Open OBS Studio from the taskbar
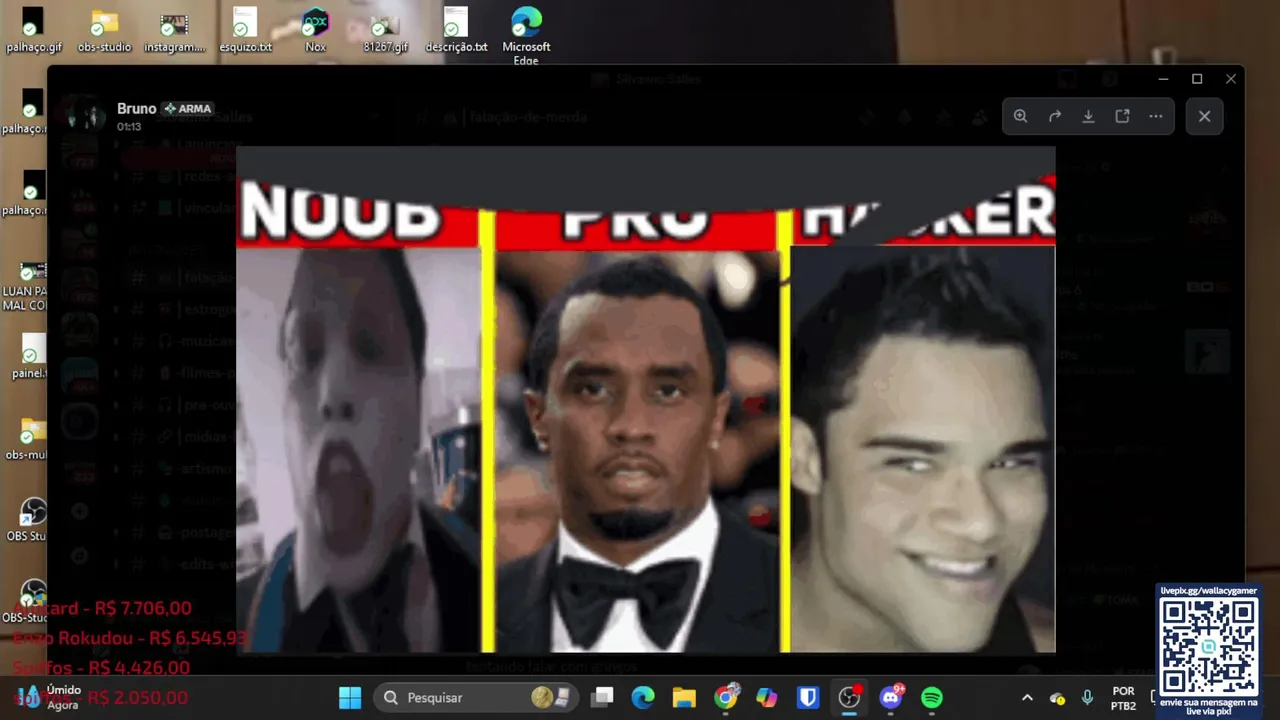This screenshot has height=720, width=1280. pos(849,697)
